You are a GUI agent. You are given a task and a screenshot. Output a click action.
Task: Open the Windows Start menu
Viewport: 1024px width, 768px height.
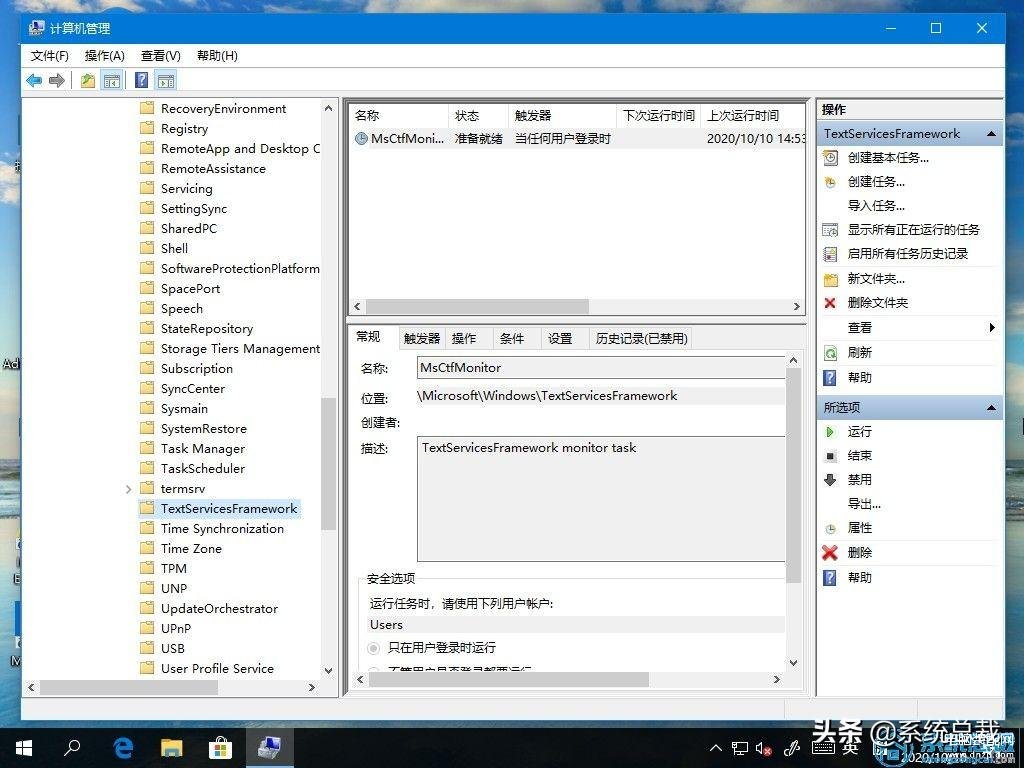tap(24, 748)
